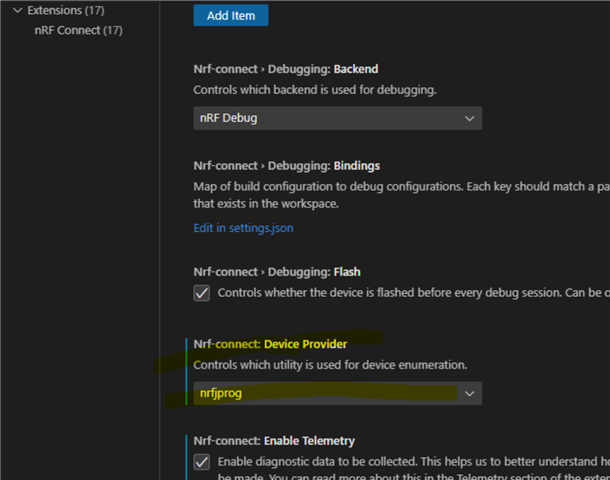Screen dimensions: 610x480
Task: Open the Device Provider nrfjprog dropdown
Action: click(x=338, y=393)
